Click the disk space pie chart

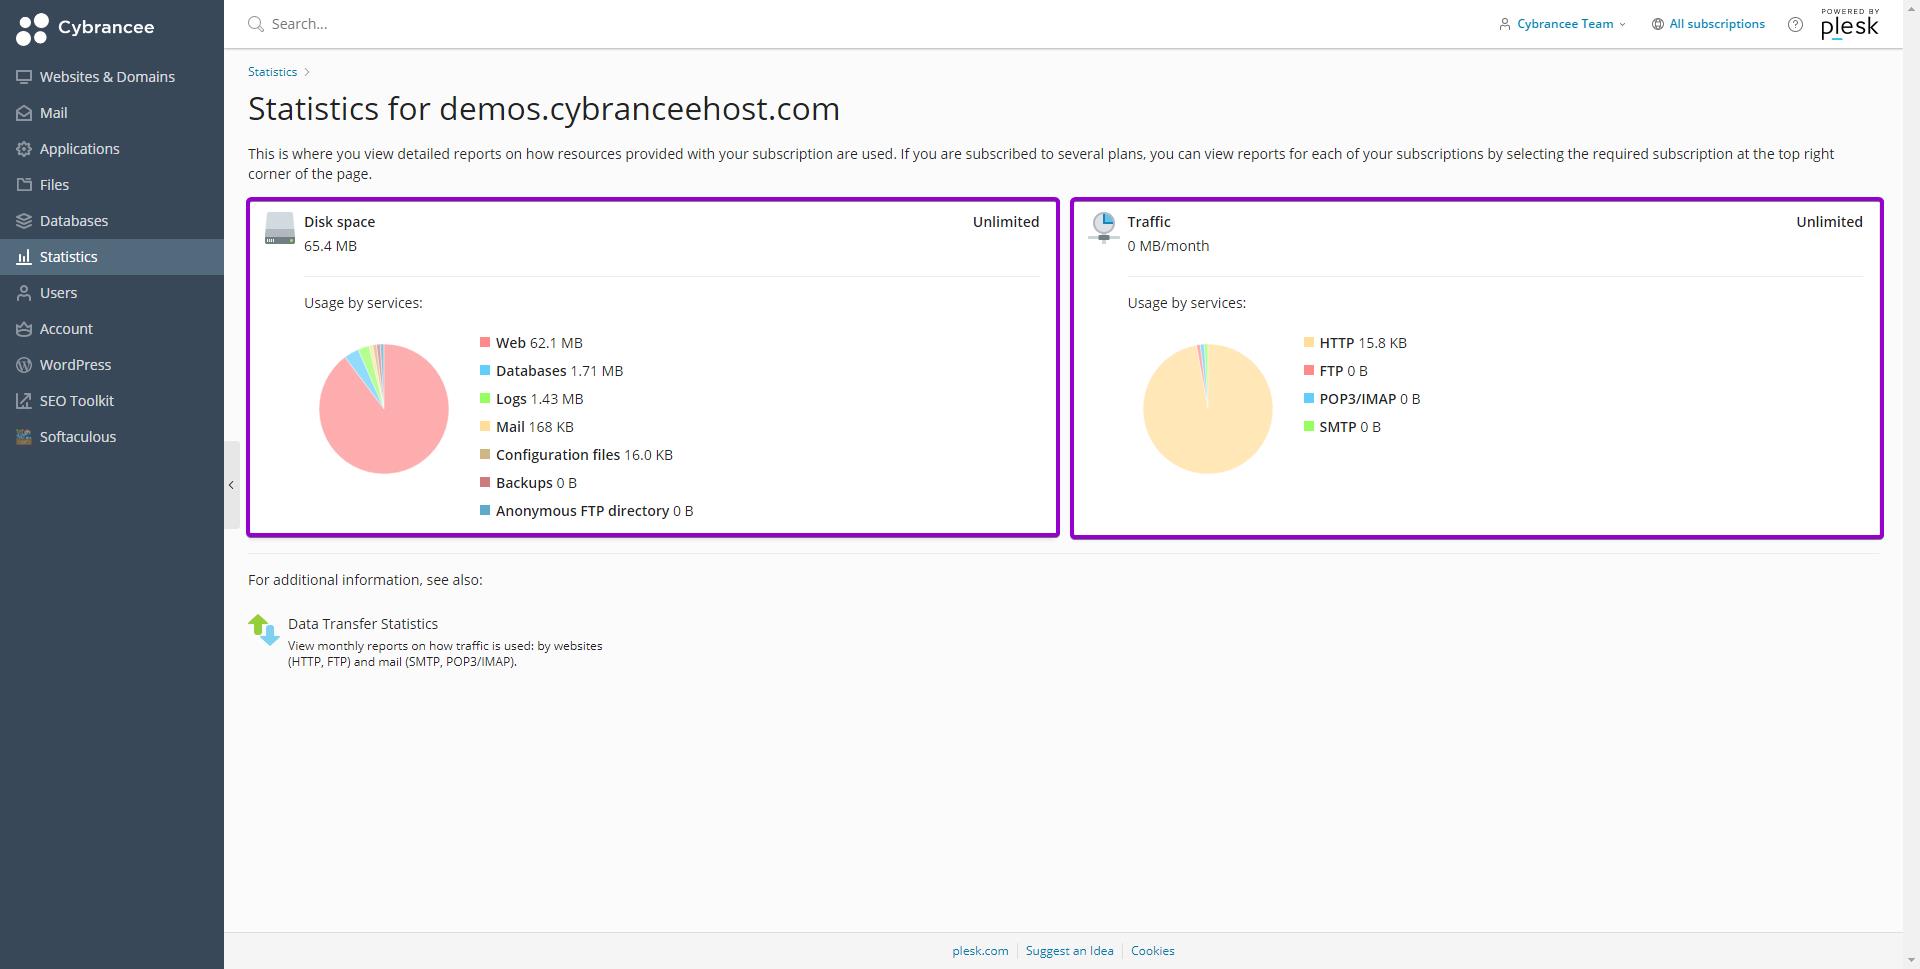pos(384,408)
